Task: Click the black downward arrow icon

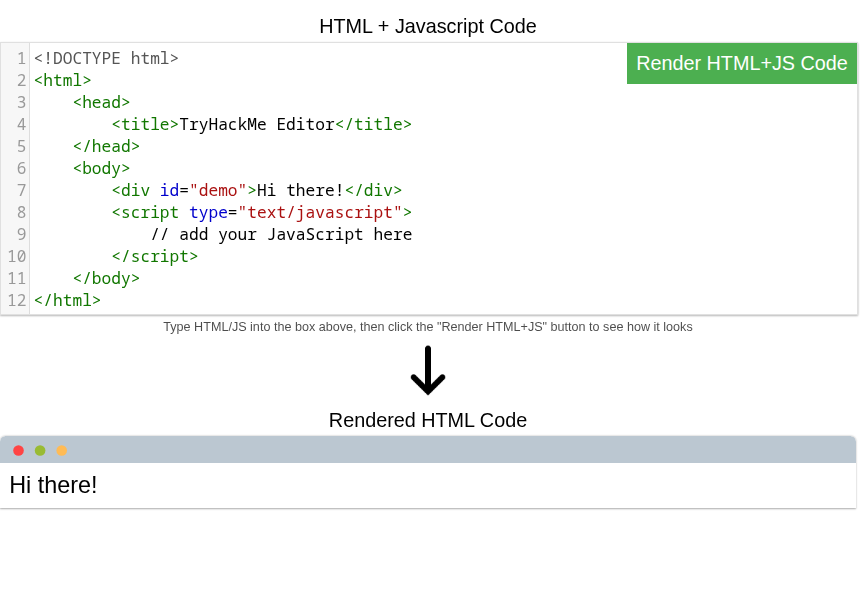Action: (428, 371)
